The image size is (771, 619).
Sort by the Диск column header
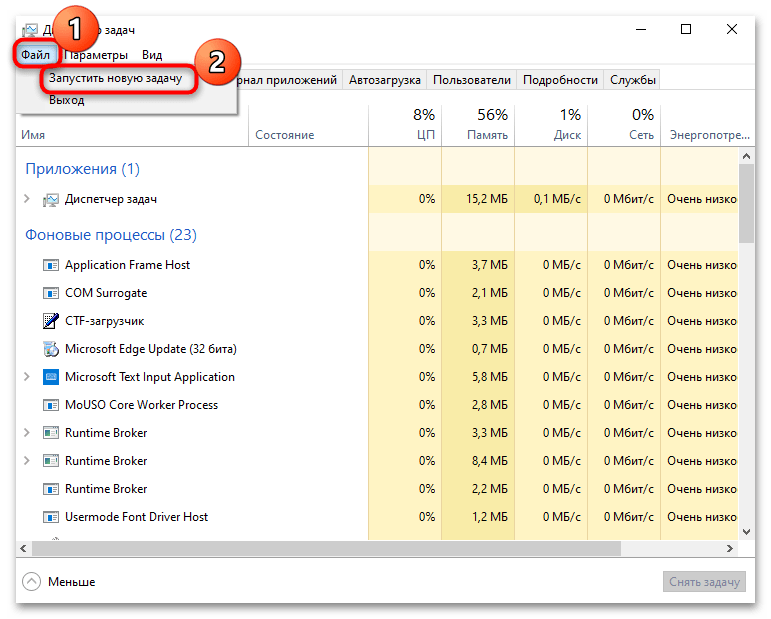click(551, 126)
